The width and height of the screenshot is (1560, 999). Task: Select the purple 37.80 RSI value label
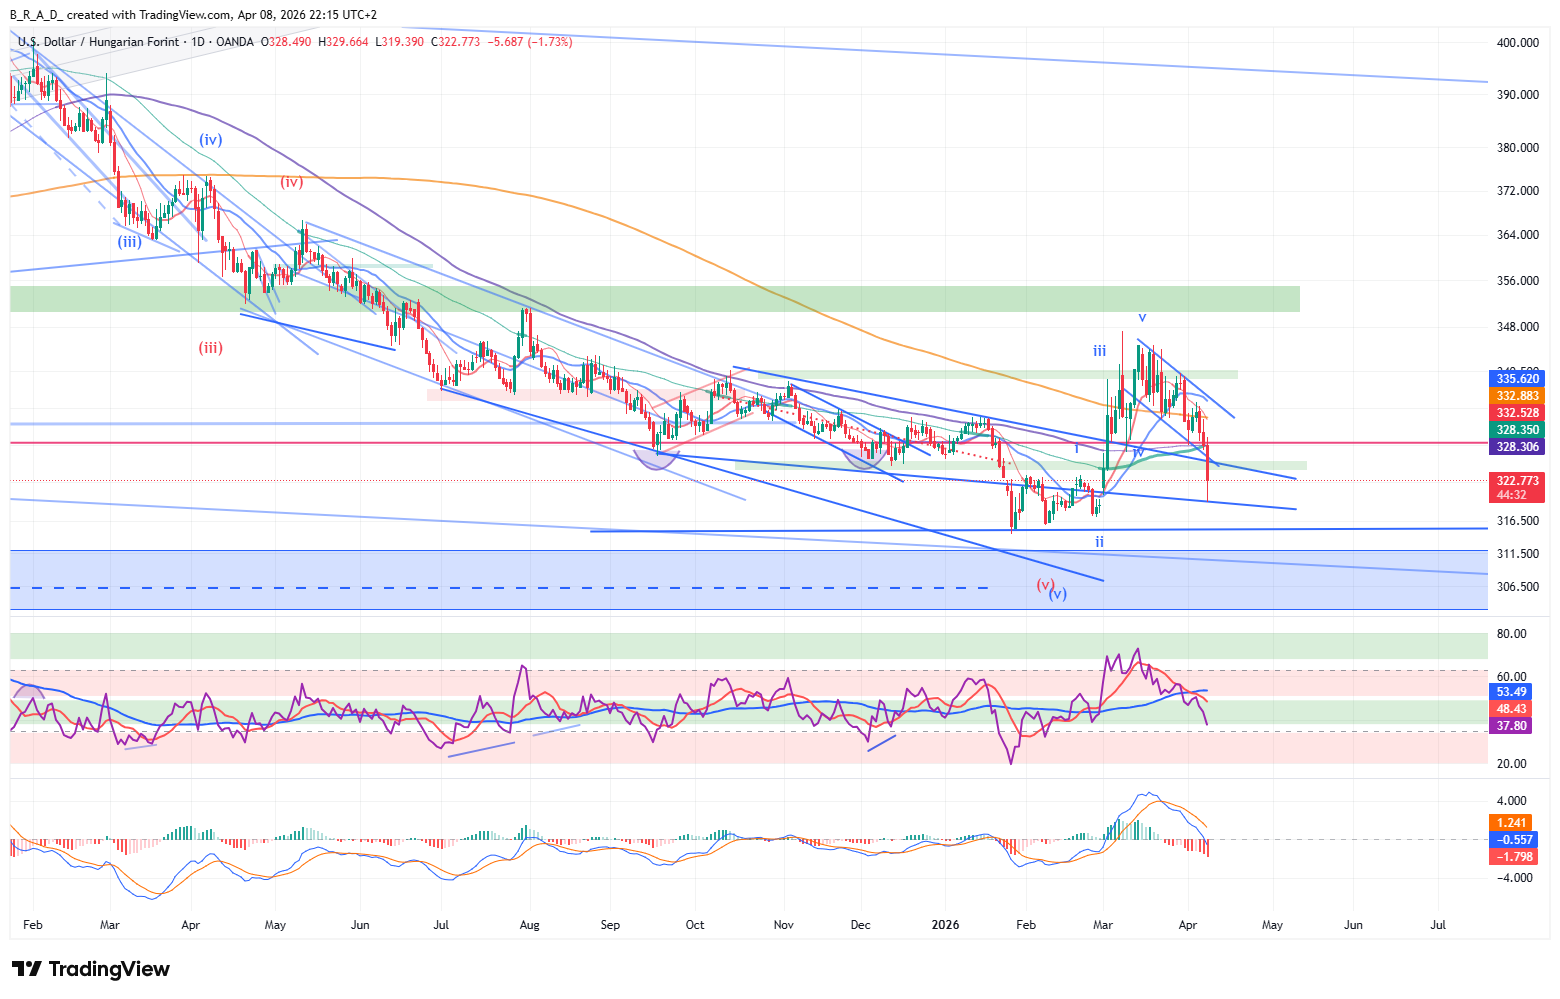pos(1511,726)
